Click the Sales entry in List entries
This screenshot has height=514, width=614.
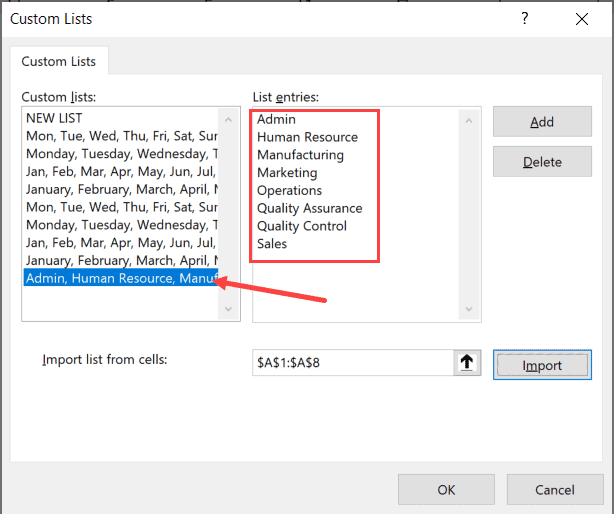[x=272, y=244]
